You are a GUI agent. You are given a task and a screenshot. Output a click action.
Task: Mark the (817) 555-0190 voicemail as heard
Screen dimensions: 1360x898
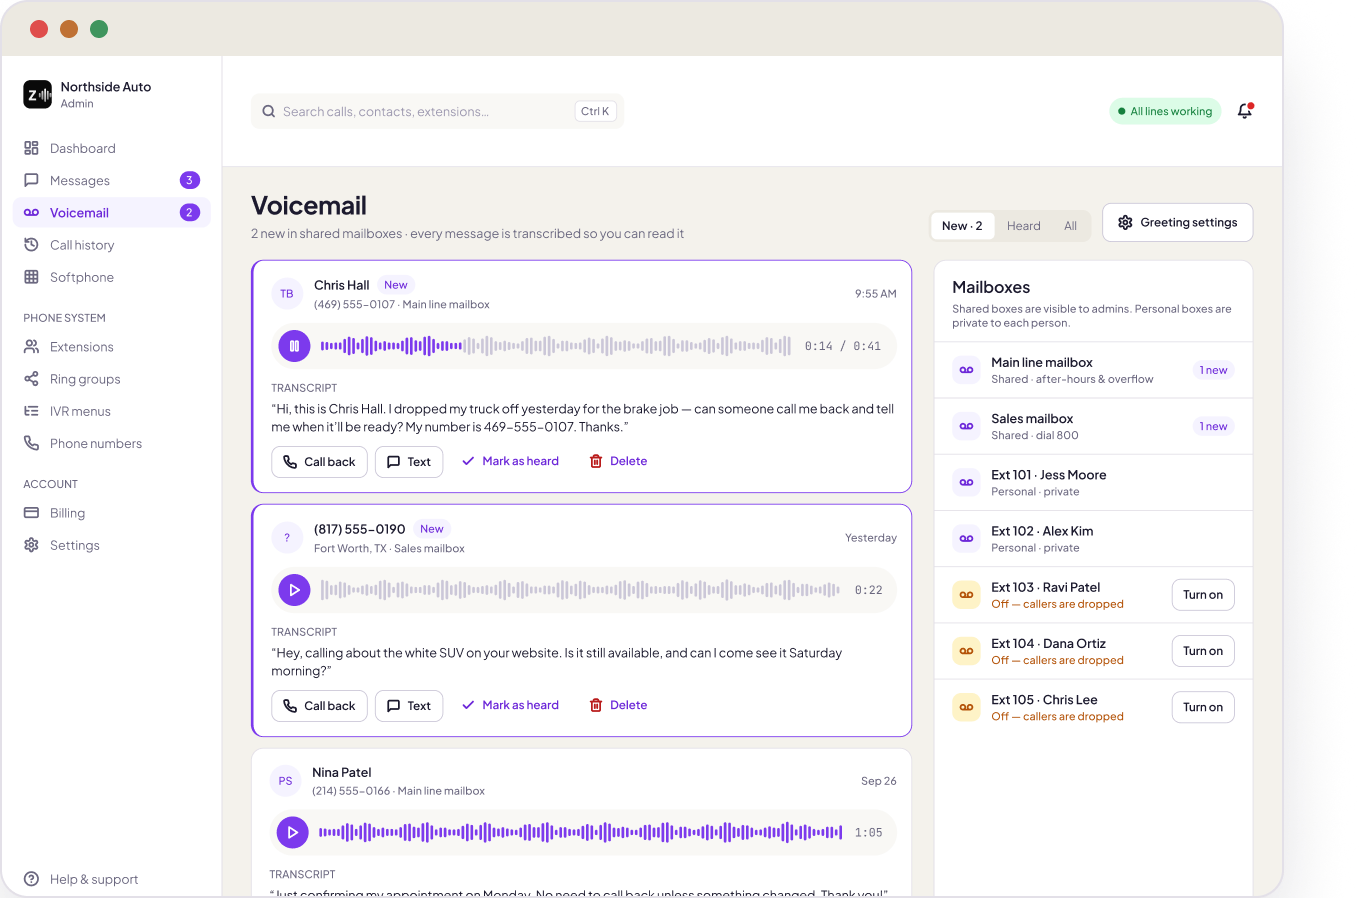[x=511, y=705]
